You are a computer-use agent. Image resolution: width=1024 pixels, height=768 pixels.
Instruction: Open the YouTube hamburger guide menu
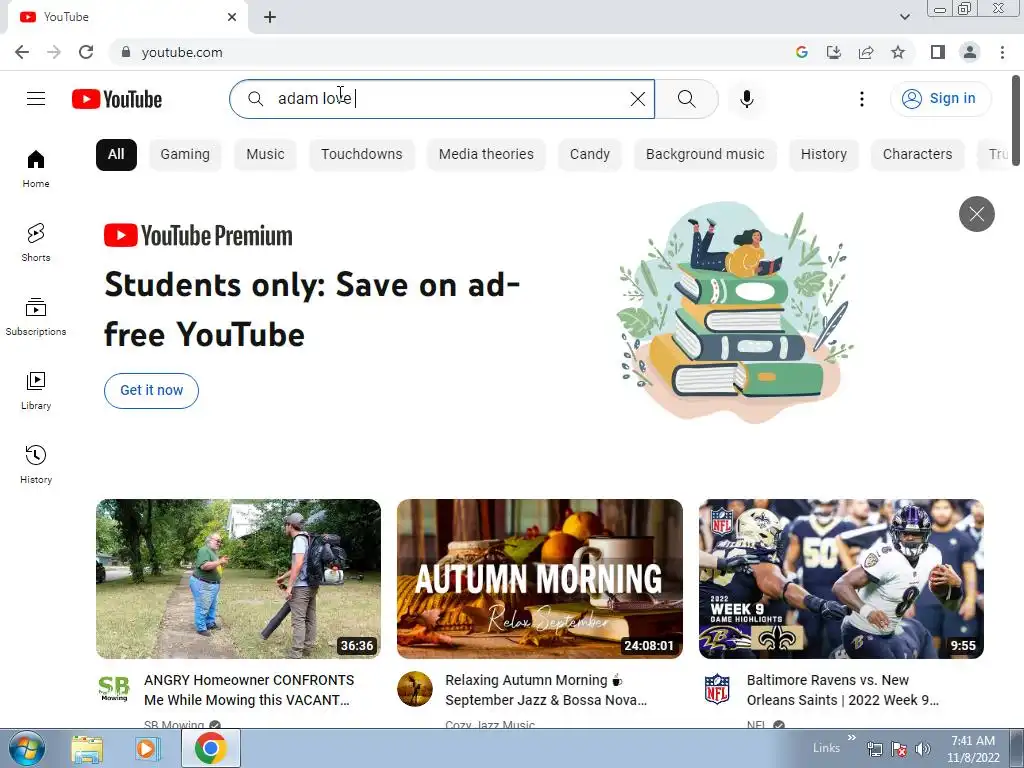[x=36, y=99]
